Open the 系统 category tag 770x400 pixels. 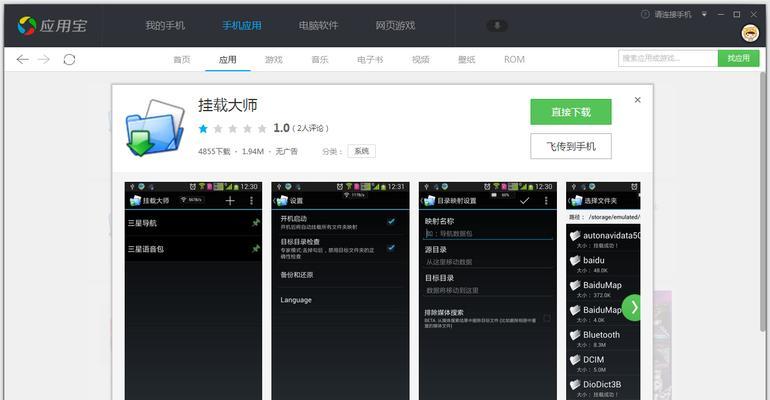(361, 151)
